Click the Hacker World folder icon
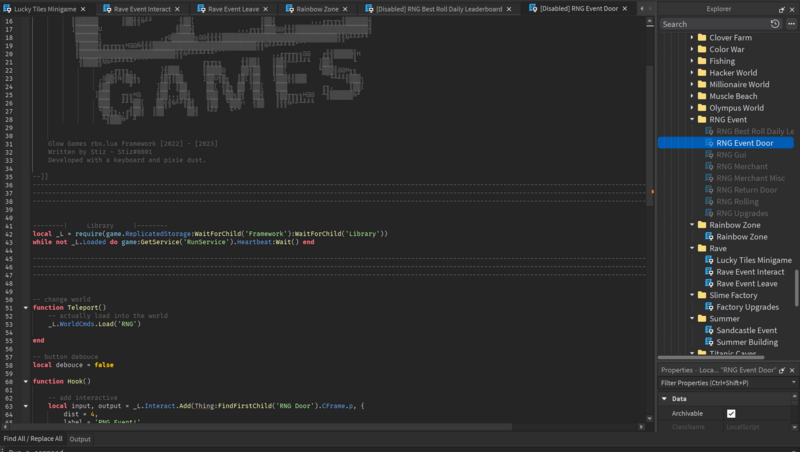Image resolution: width=800 pixels, height=452 pixels. (x=700, y=73)
